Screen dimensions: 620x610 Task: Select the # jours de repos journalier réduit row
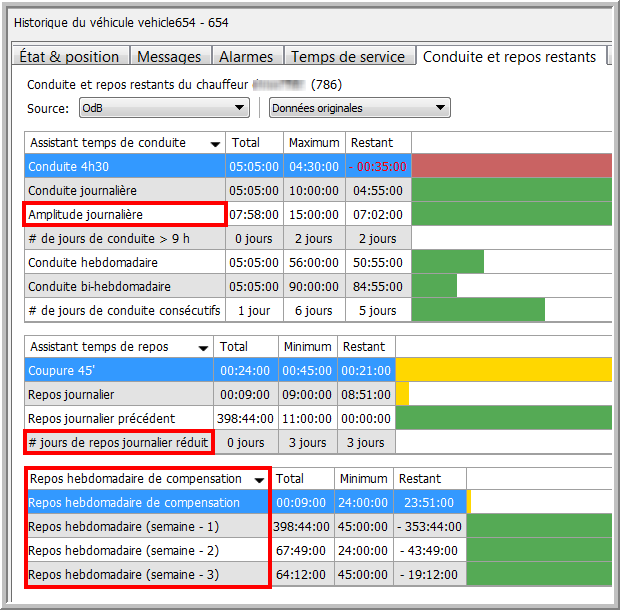[119, 442]
